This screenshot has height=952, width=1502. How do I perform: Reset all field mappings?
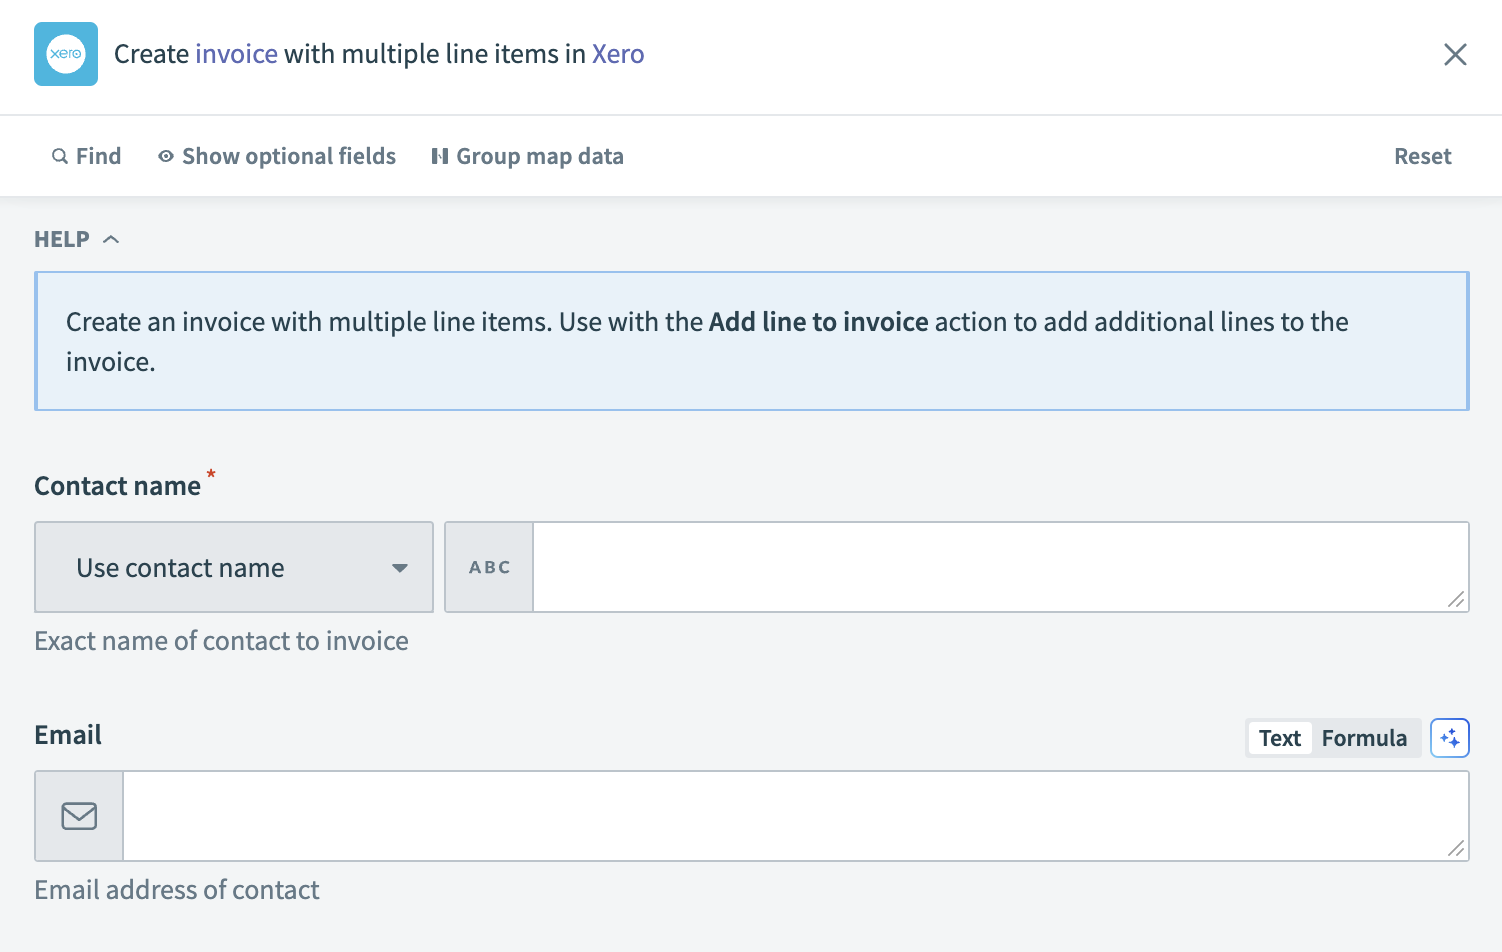point(1422,156)
